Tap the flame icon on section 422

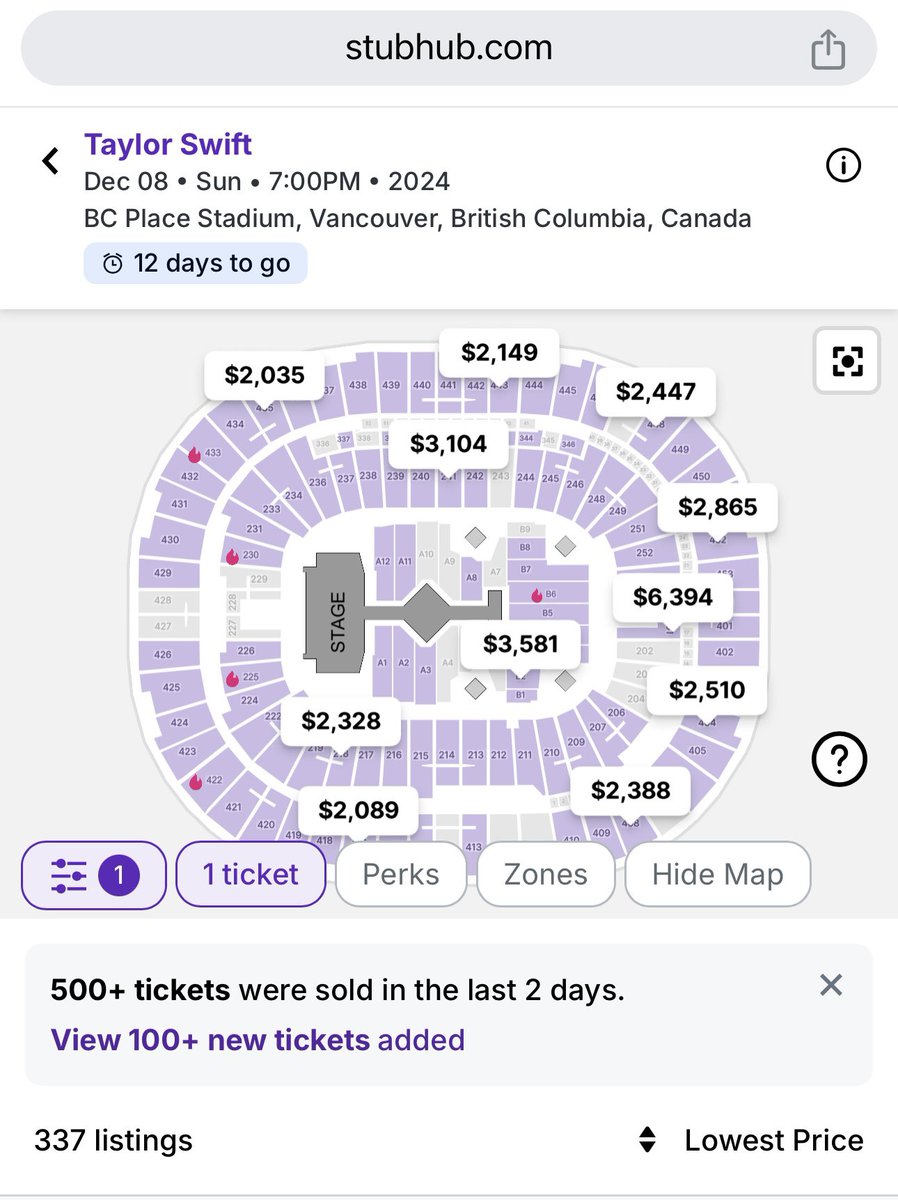[x=196, y=782]
